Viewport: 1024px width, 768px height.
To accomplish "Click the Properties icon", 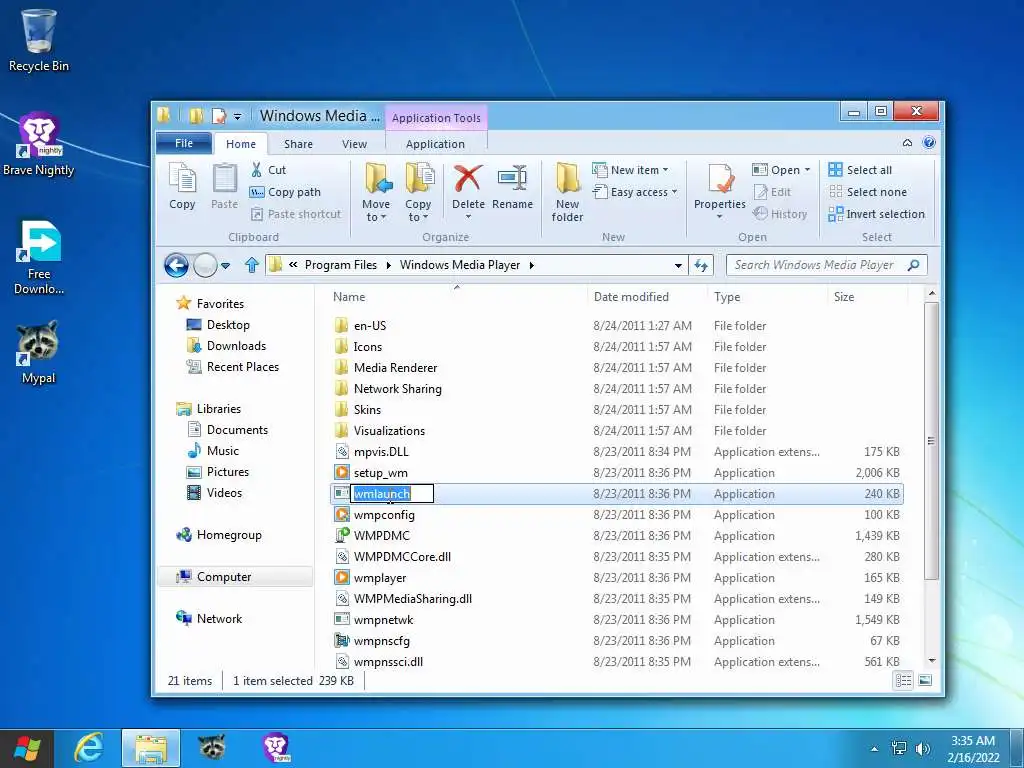I will coord(720,179).
